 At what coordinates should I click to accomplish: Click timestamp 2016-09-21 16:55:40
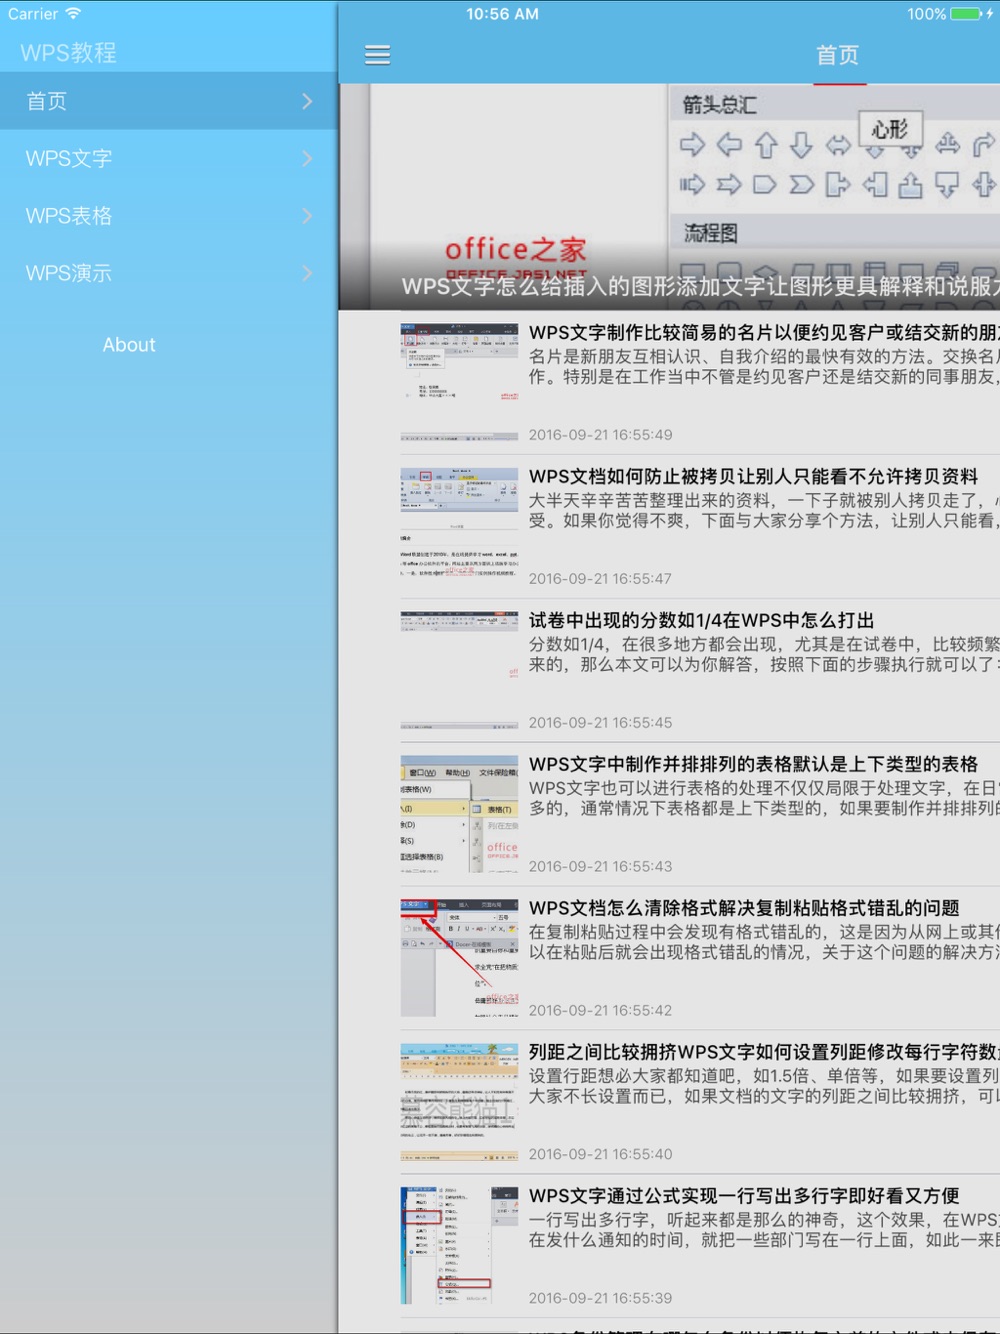[600, 1155]
